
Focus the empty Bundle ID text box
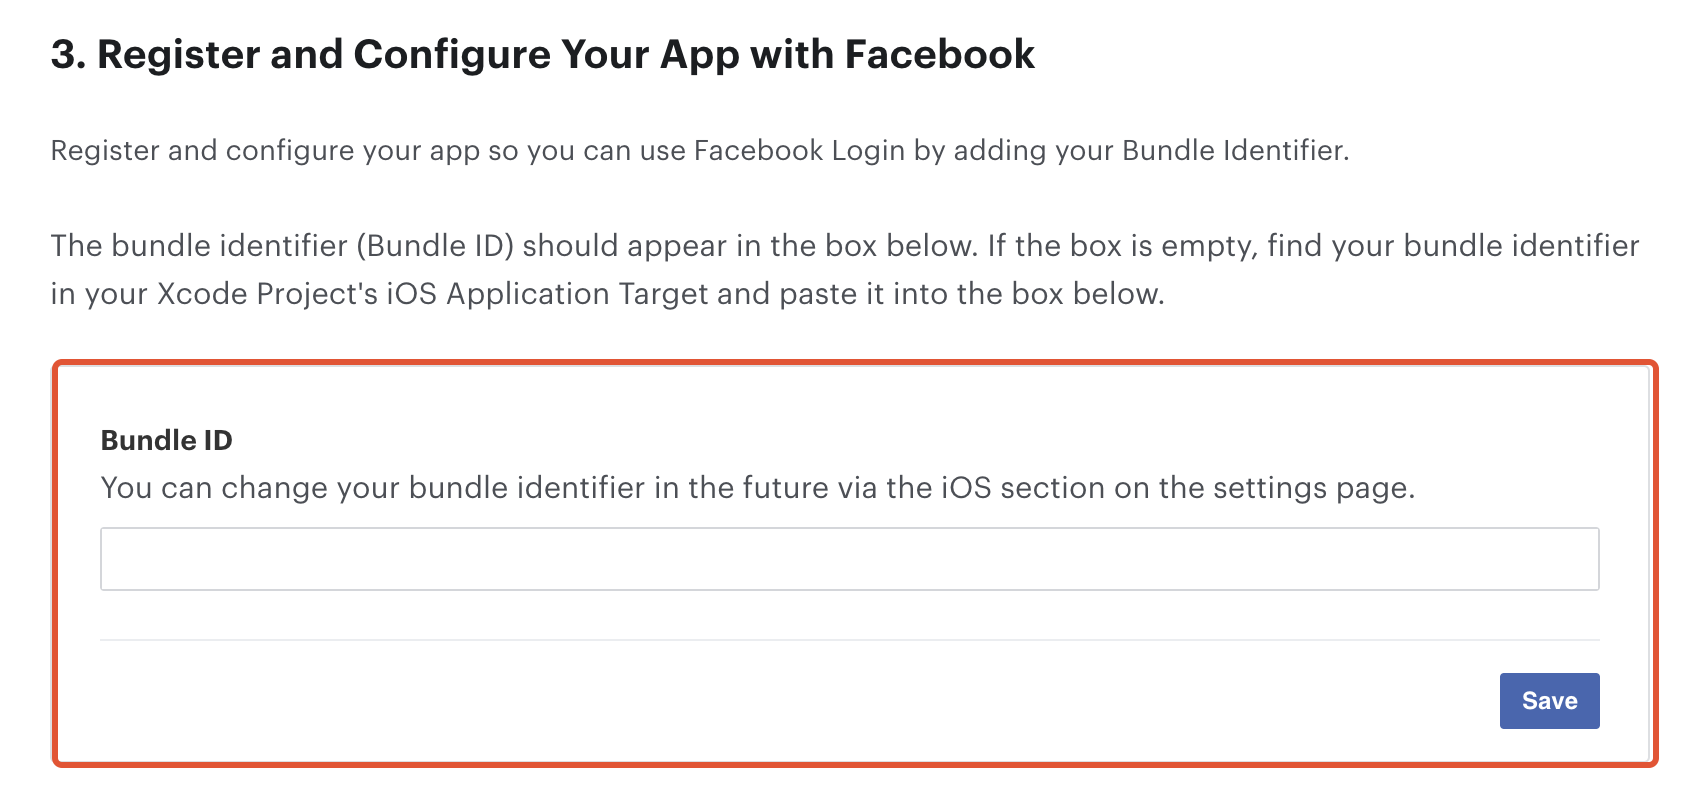pos(849,559)
